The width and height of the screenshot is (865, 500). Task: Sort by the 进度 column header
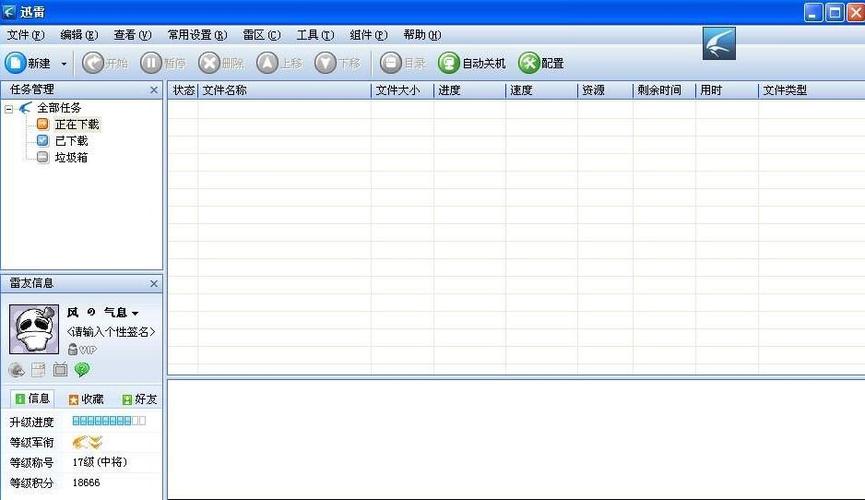pyautogui.click(x=469, y=91)
